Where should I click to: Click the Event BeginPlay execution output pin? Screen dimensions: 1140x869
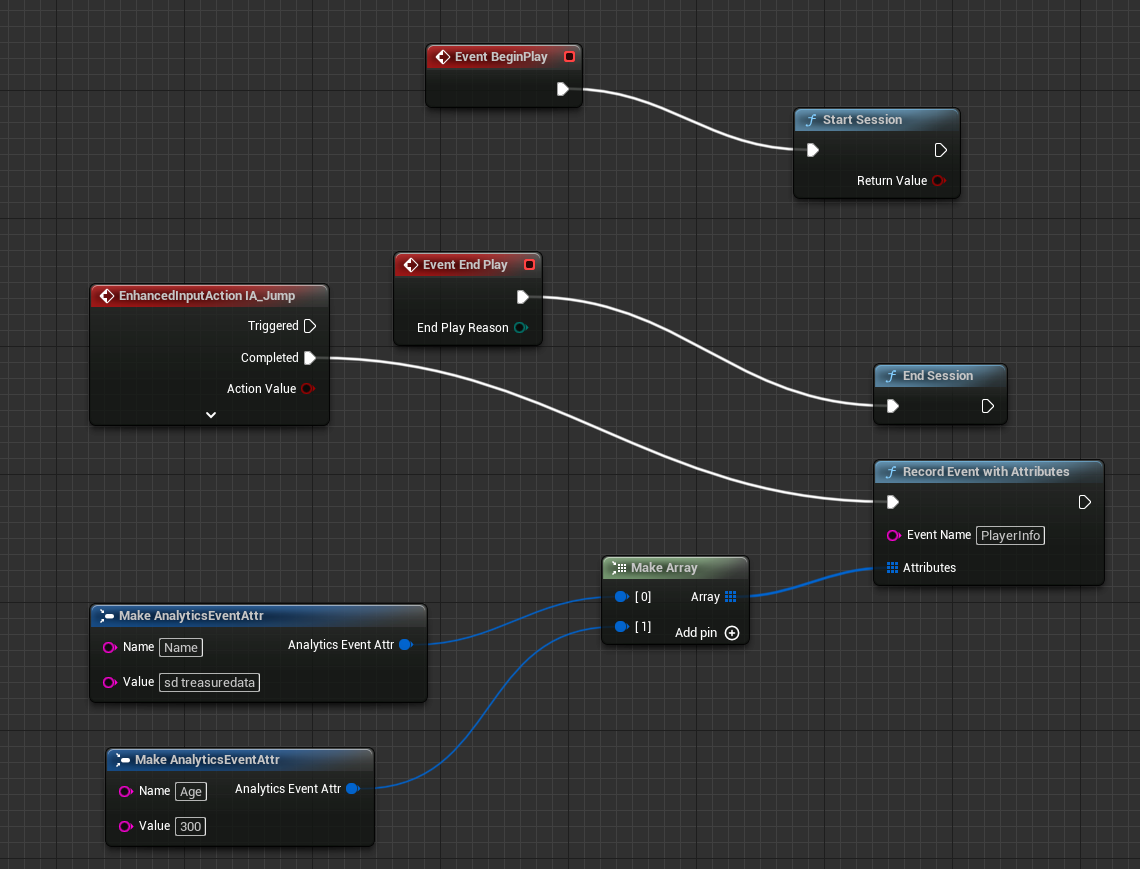point(562,89)
